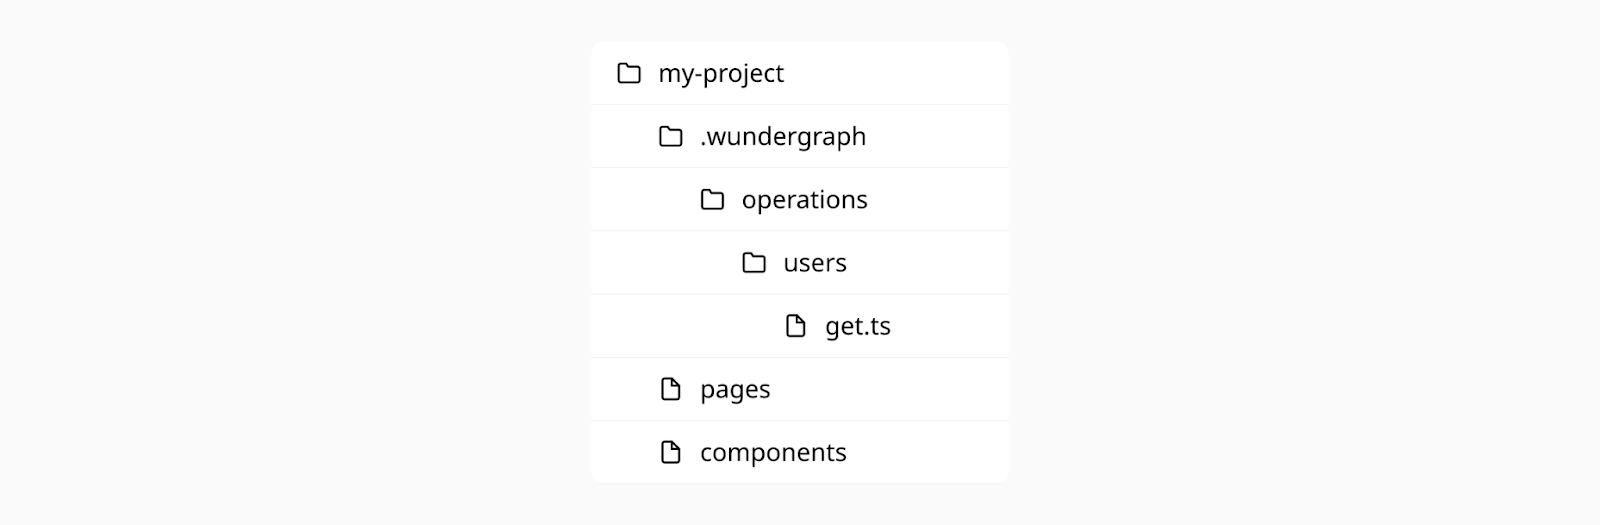Open the pages entry text

(735, 390)
